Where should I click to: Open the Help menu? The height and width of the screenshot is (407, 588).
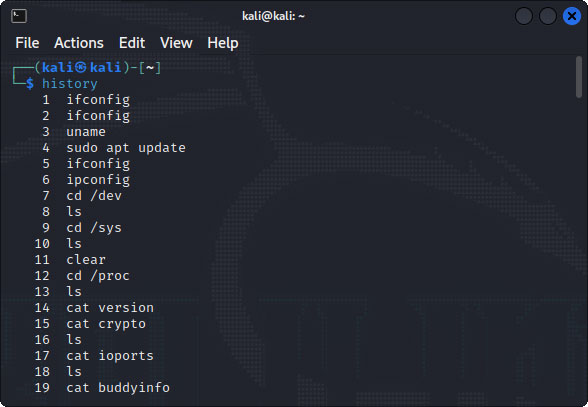coord(223,43)
